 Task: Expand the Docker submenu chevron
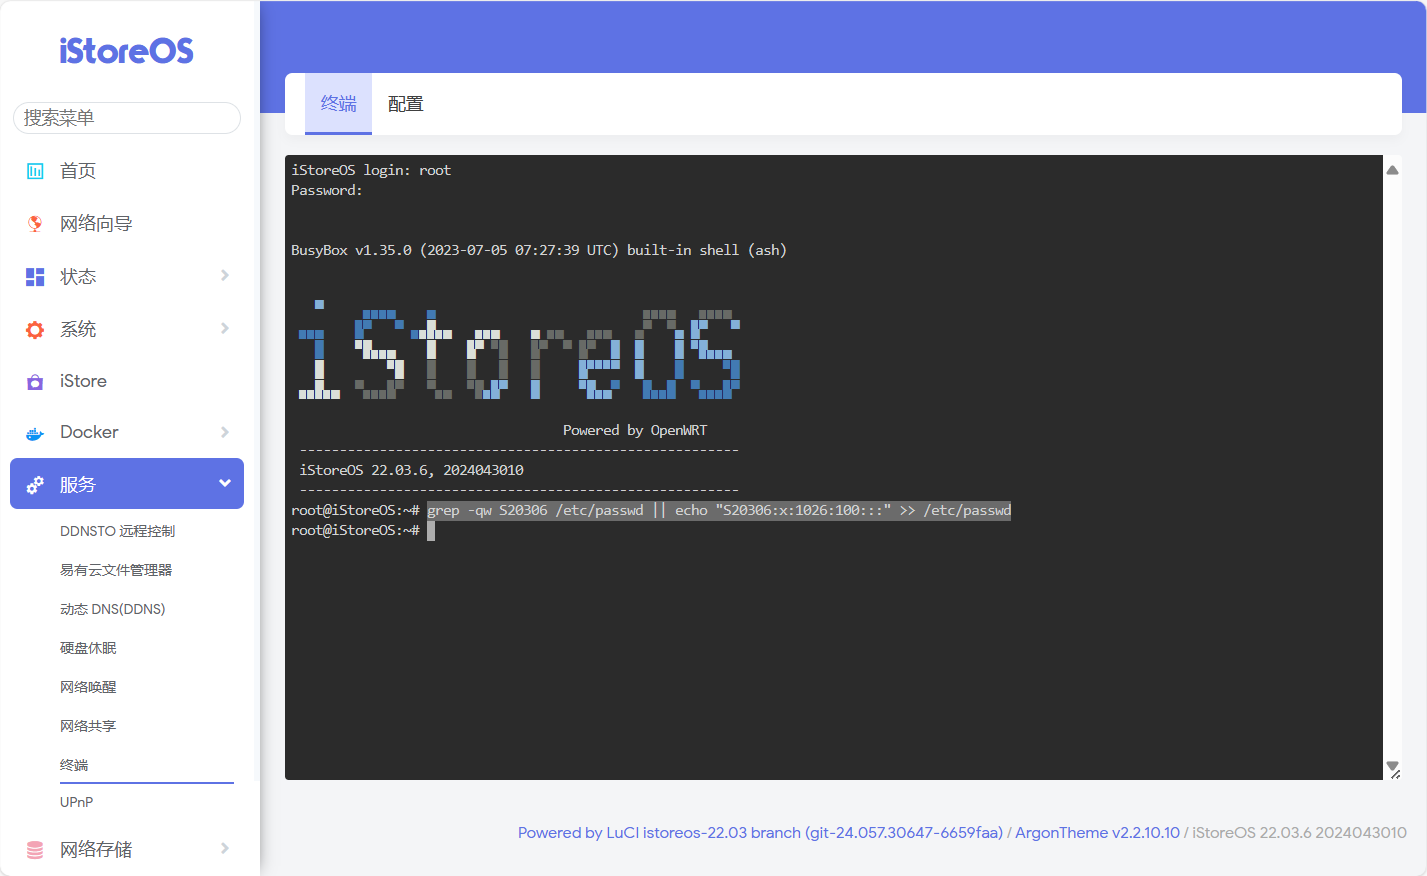(225, 432)
